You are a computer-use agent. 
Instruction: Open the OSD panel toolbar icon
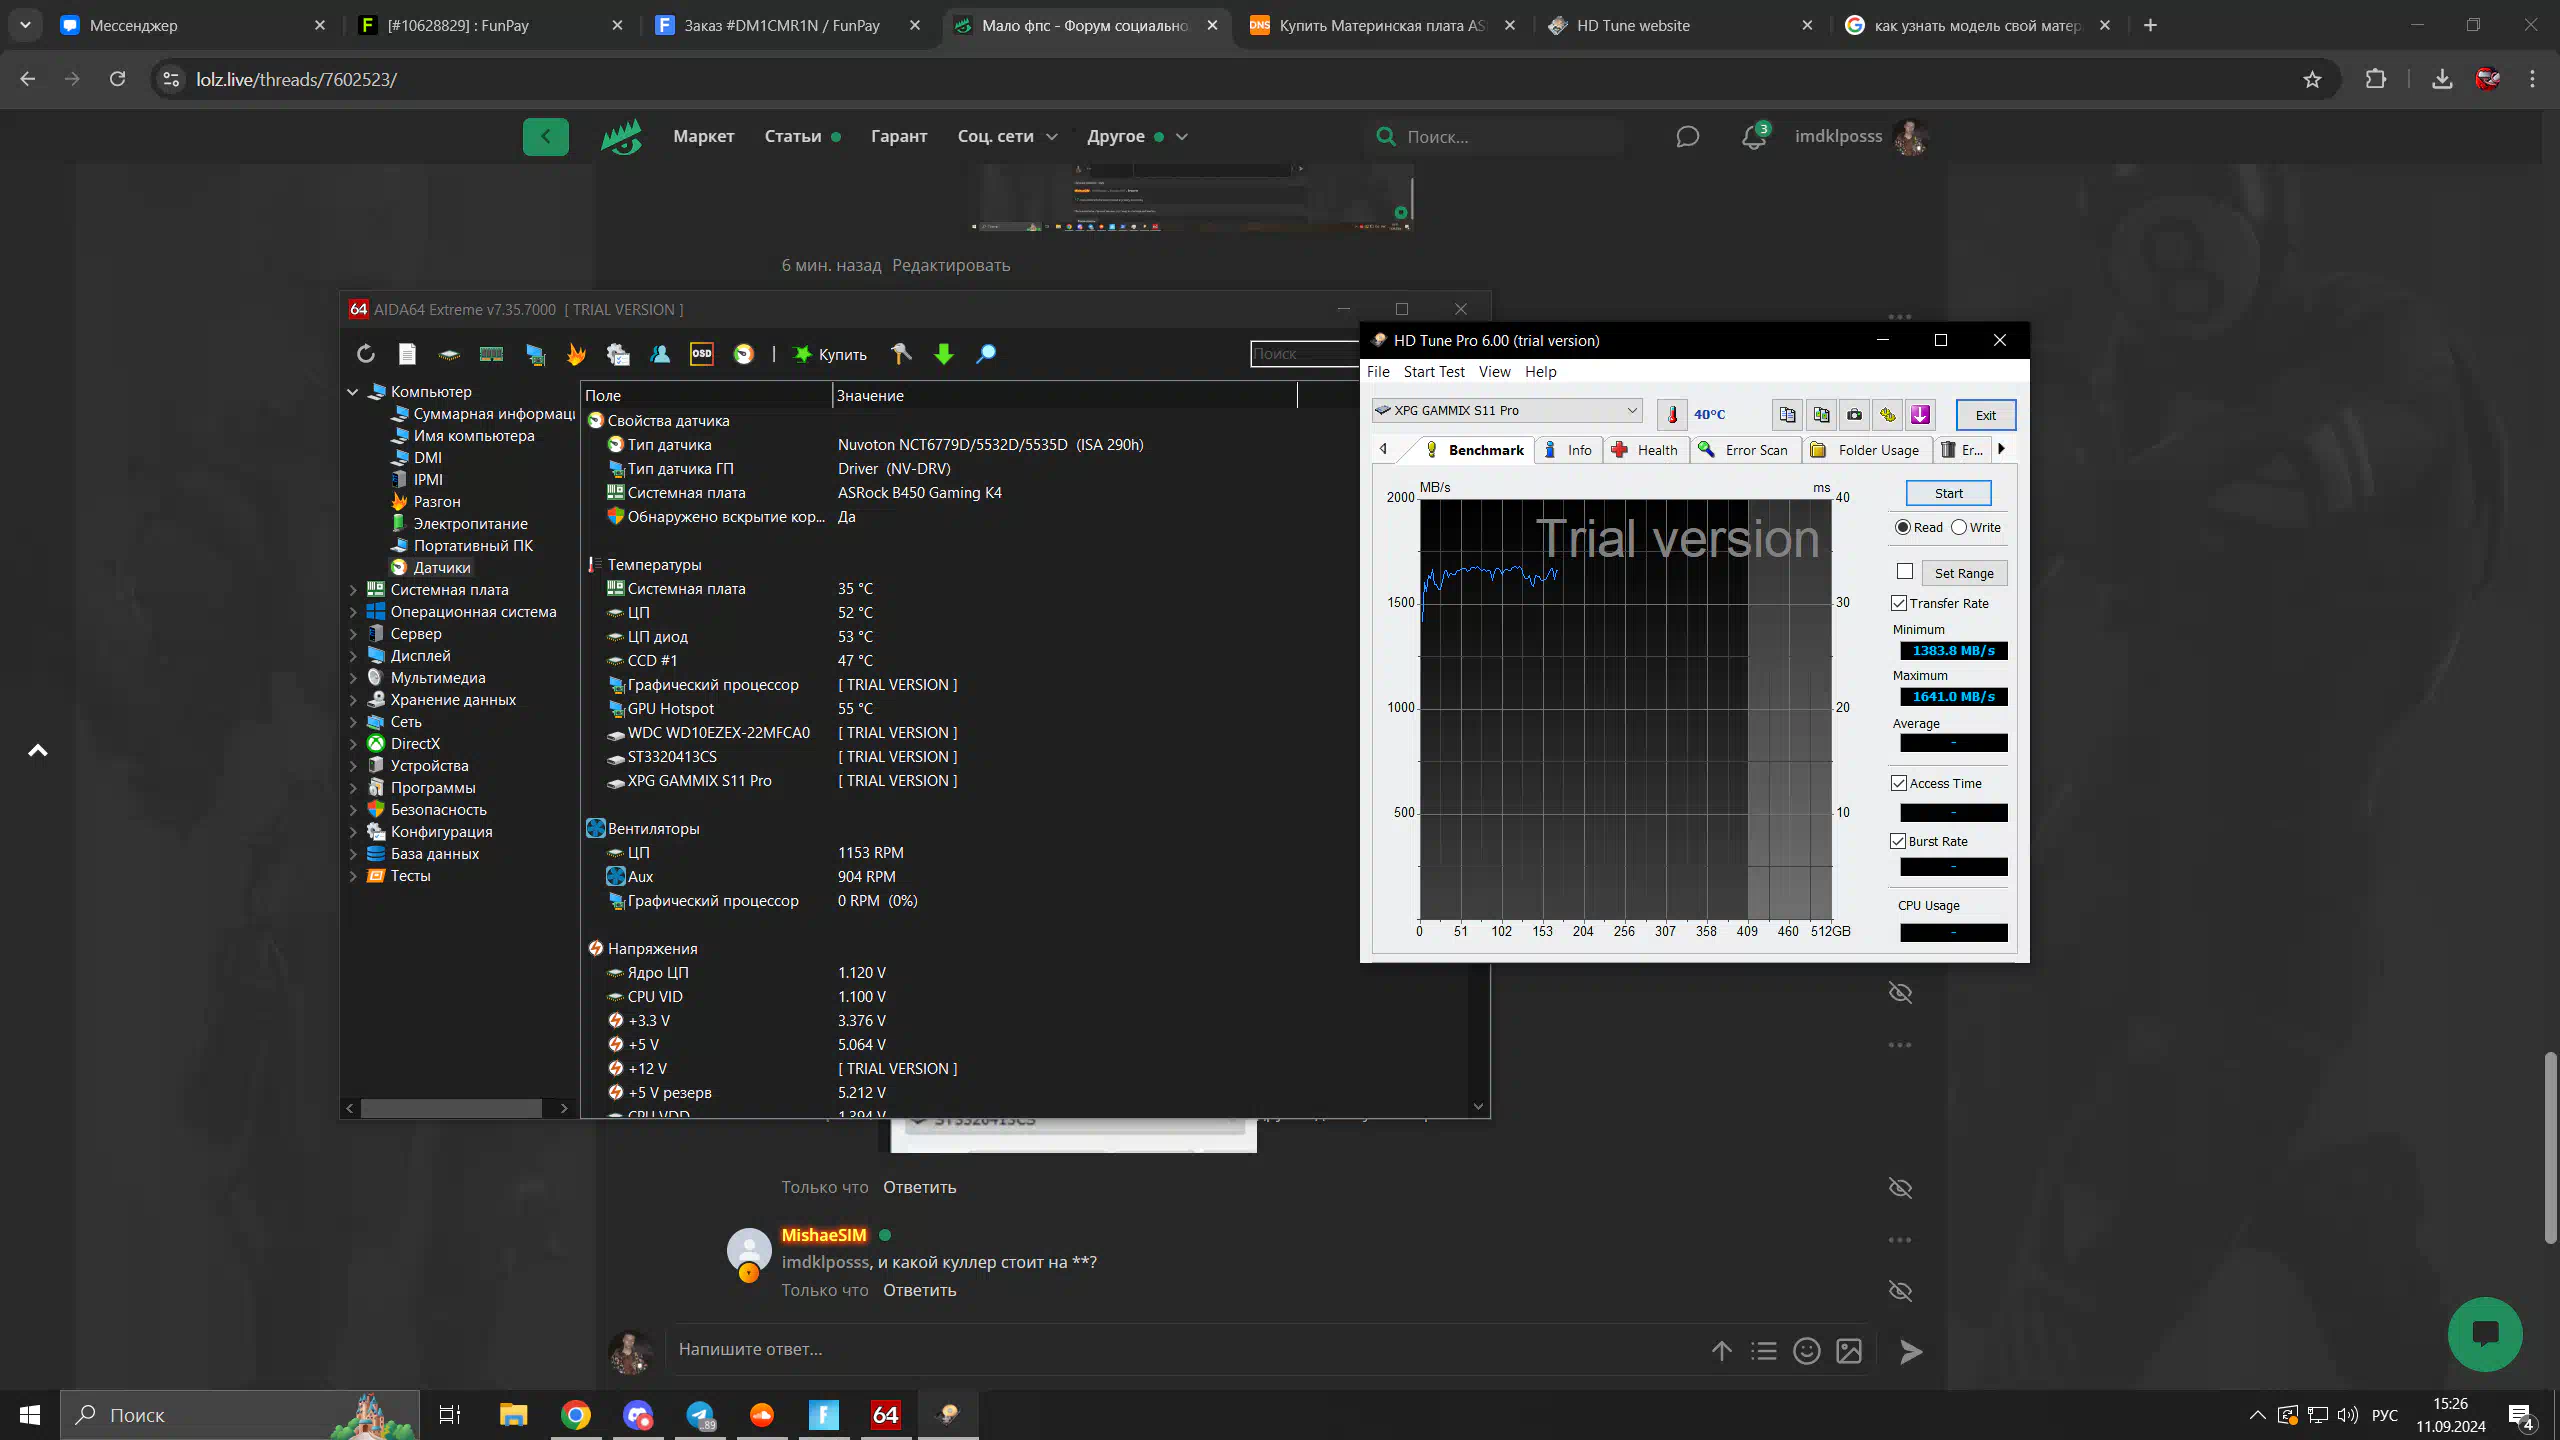[702, 354]
